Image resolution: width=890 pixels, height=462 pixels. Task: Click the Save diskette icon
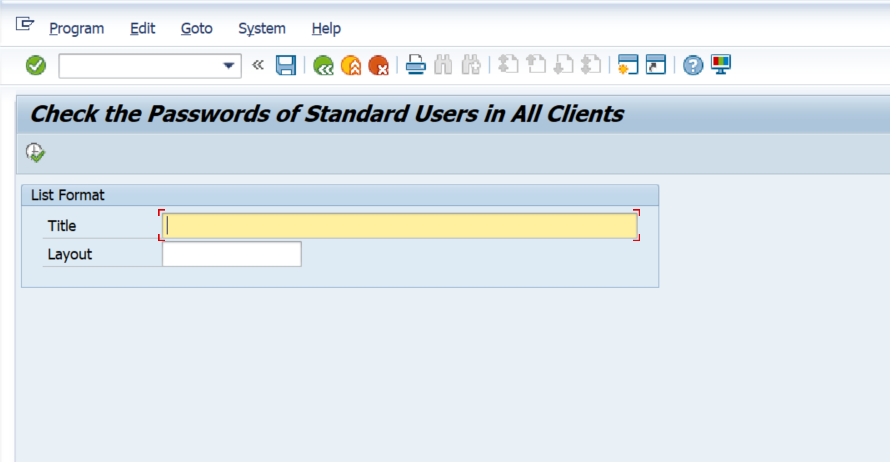286,66
